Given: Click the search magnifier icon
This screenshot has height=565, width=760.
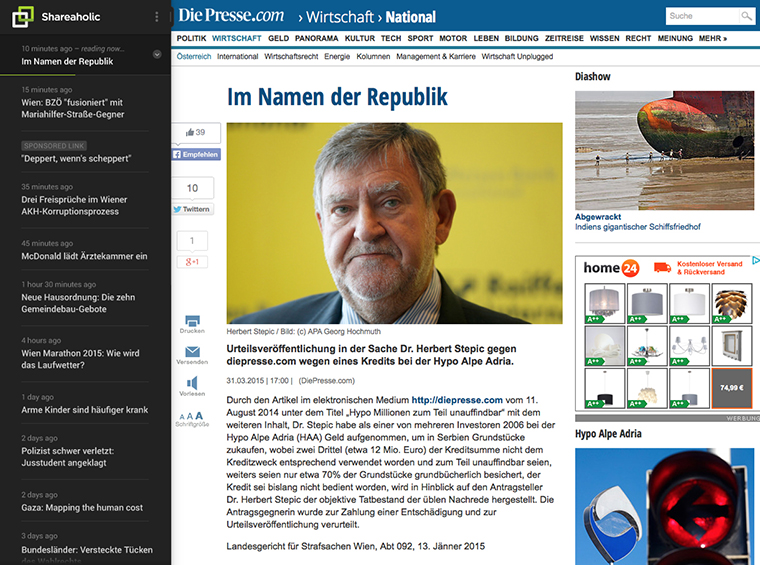Looking at the screenshot, I should click(746, 16).
